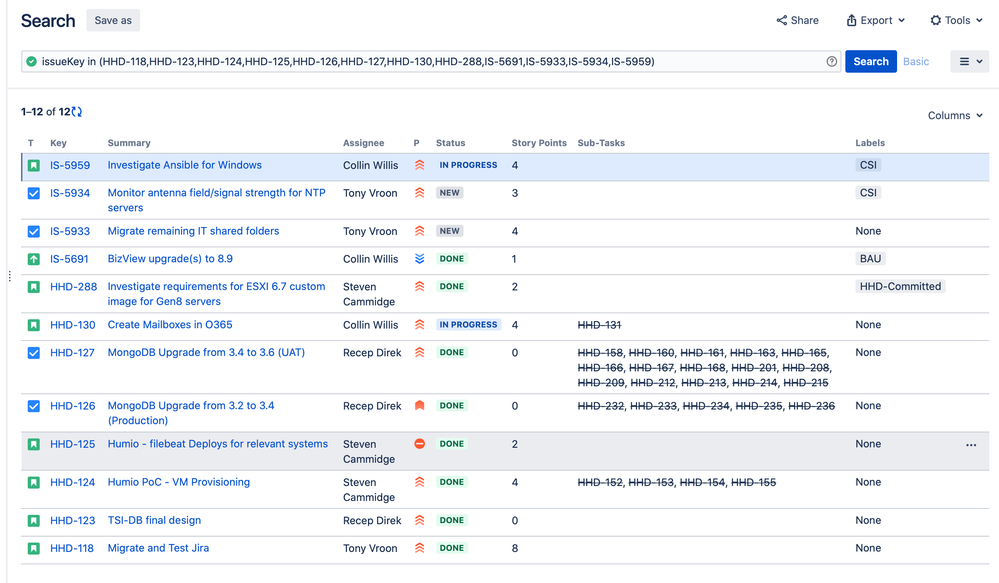This screenshot has width=999, height=583.
Task: Click the red double-arrow priority icon on IS-5934
Action: coord(419,193)
